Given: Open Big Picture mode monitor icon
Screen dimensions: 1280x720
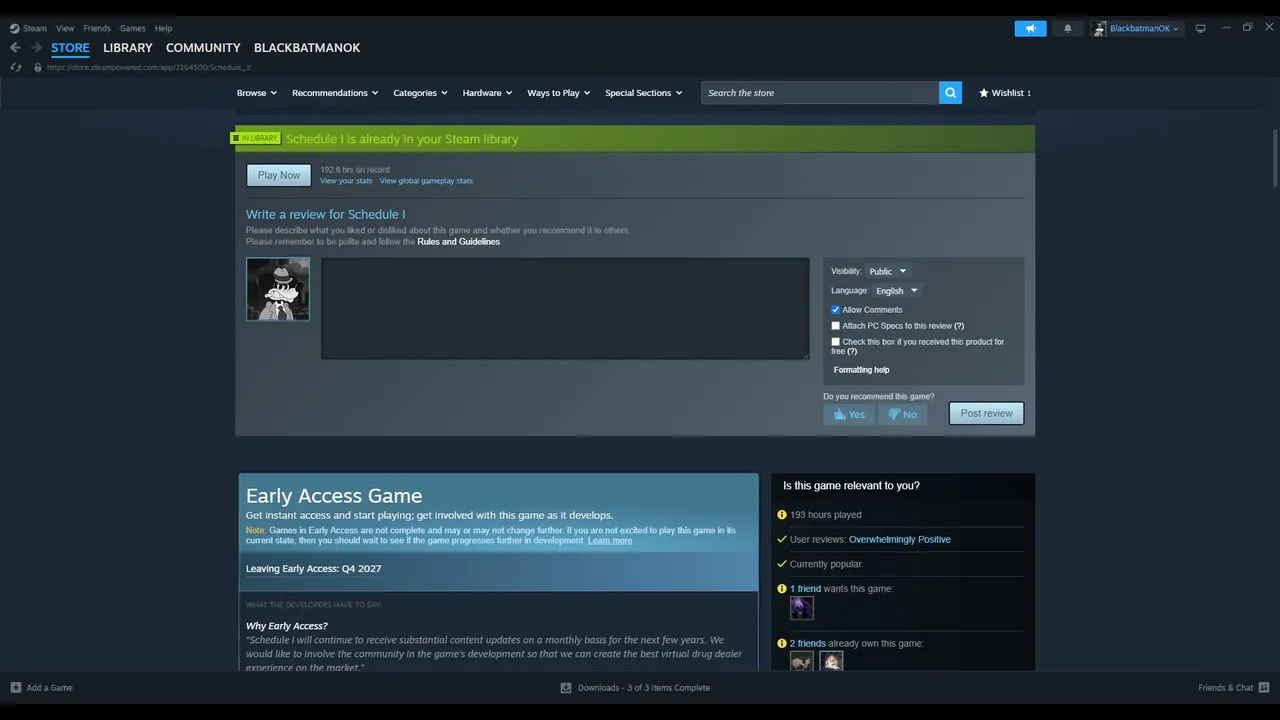Looking at the screenshot, I should click(x=1200, y=28).
